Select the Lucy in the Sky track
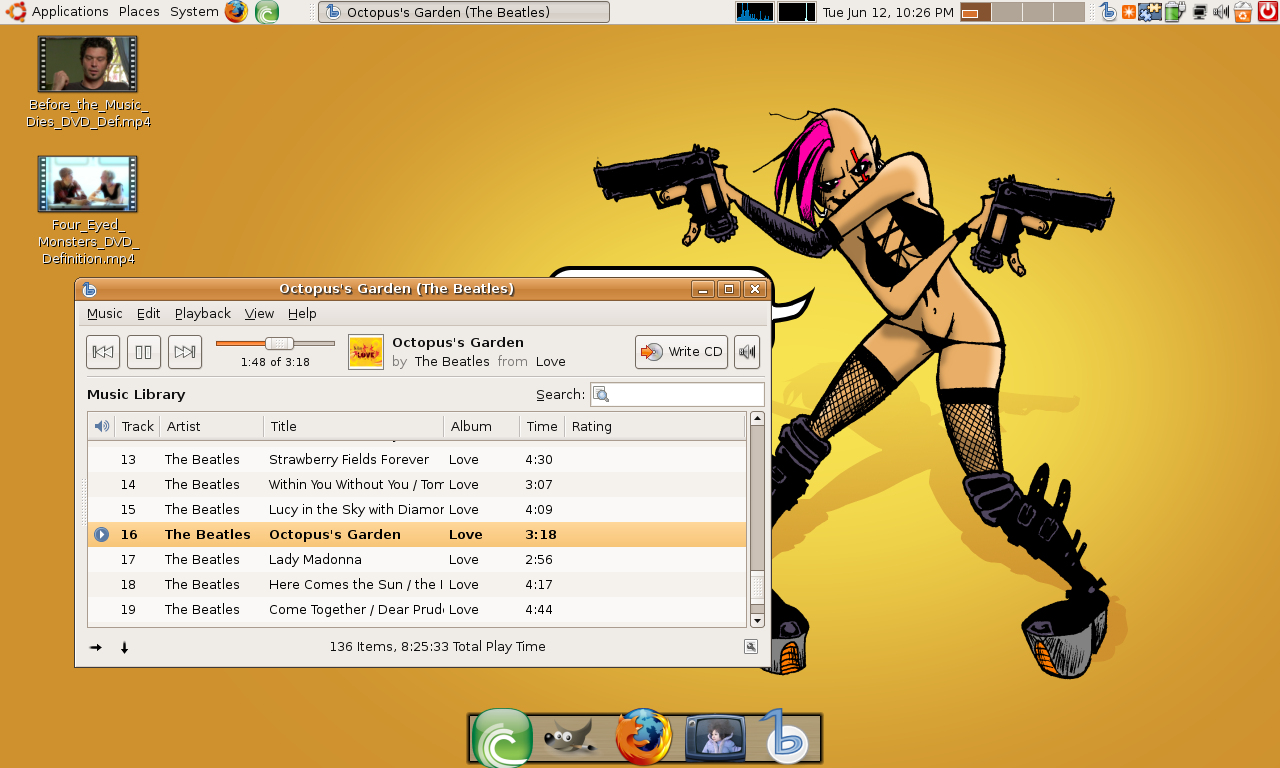 click(x=417, y=509)
